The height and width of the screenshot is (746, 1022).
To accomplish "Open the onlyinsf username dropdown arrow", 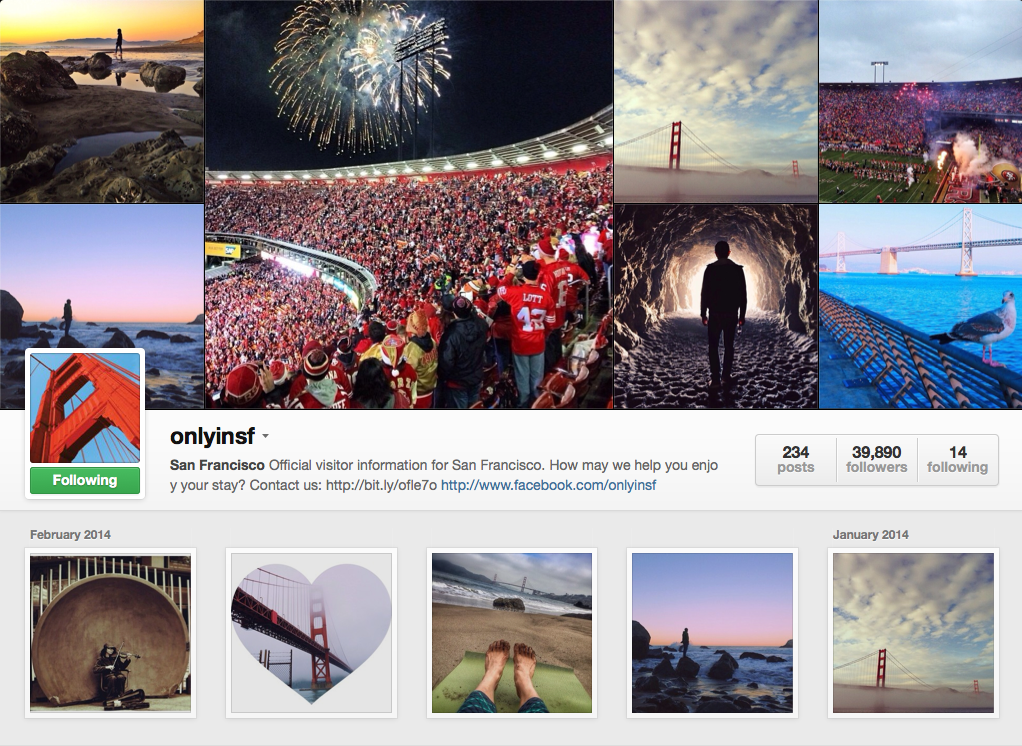I will pos(265,437).
